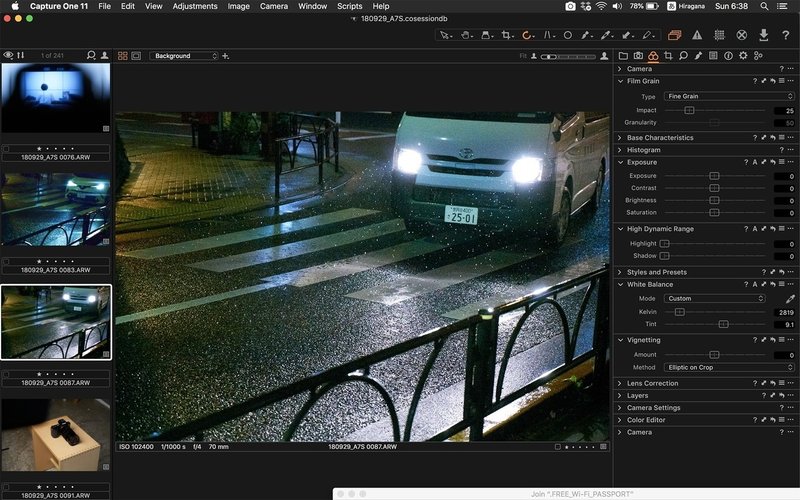
Task: Open the White Balance Mode dropdown
Action: 714,298
